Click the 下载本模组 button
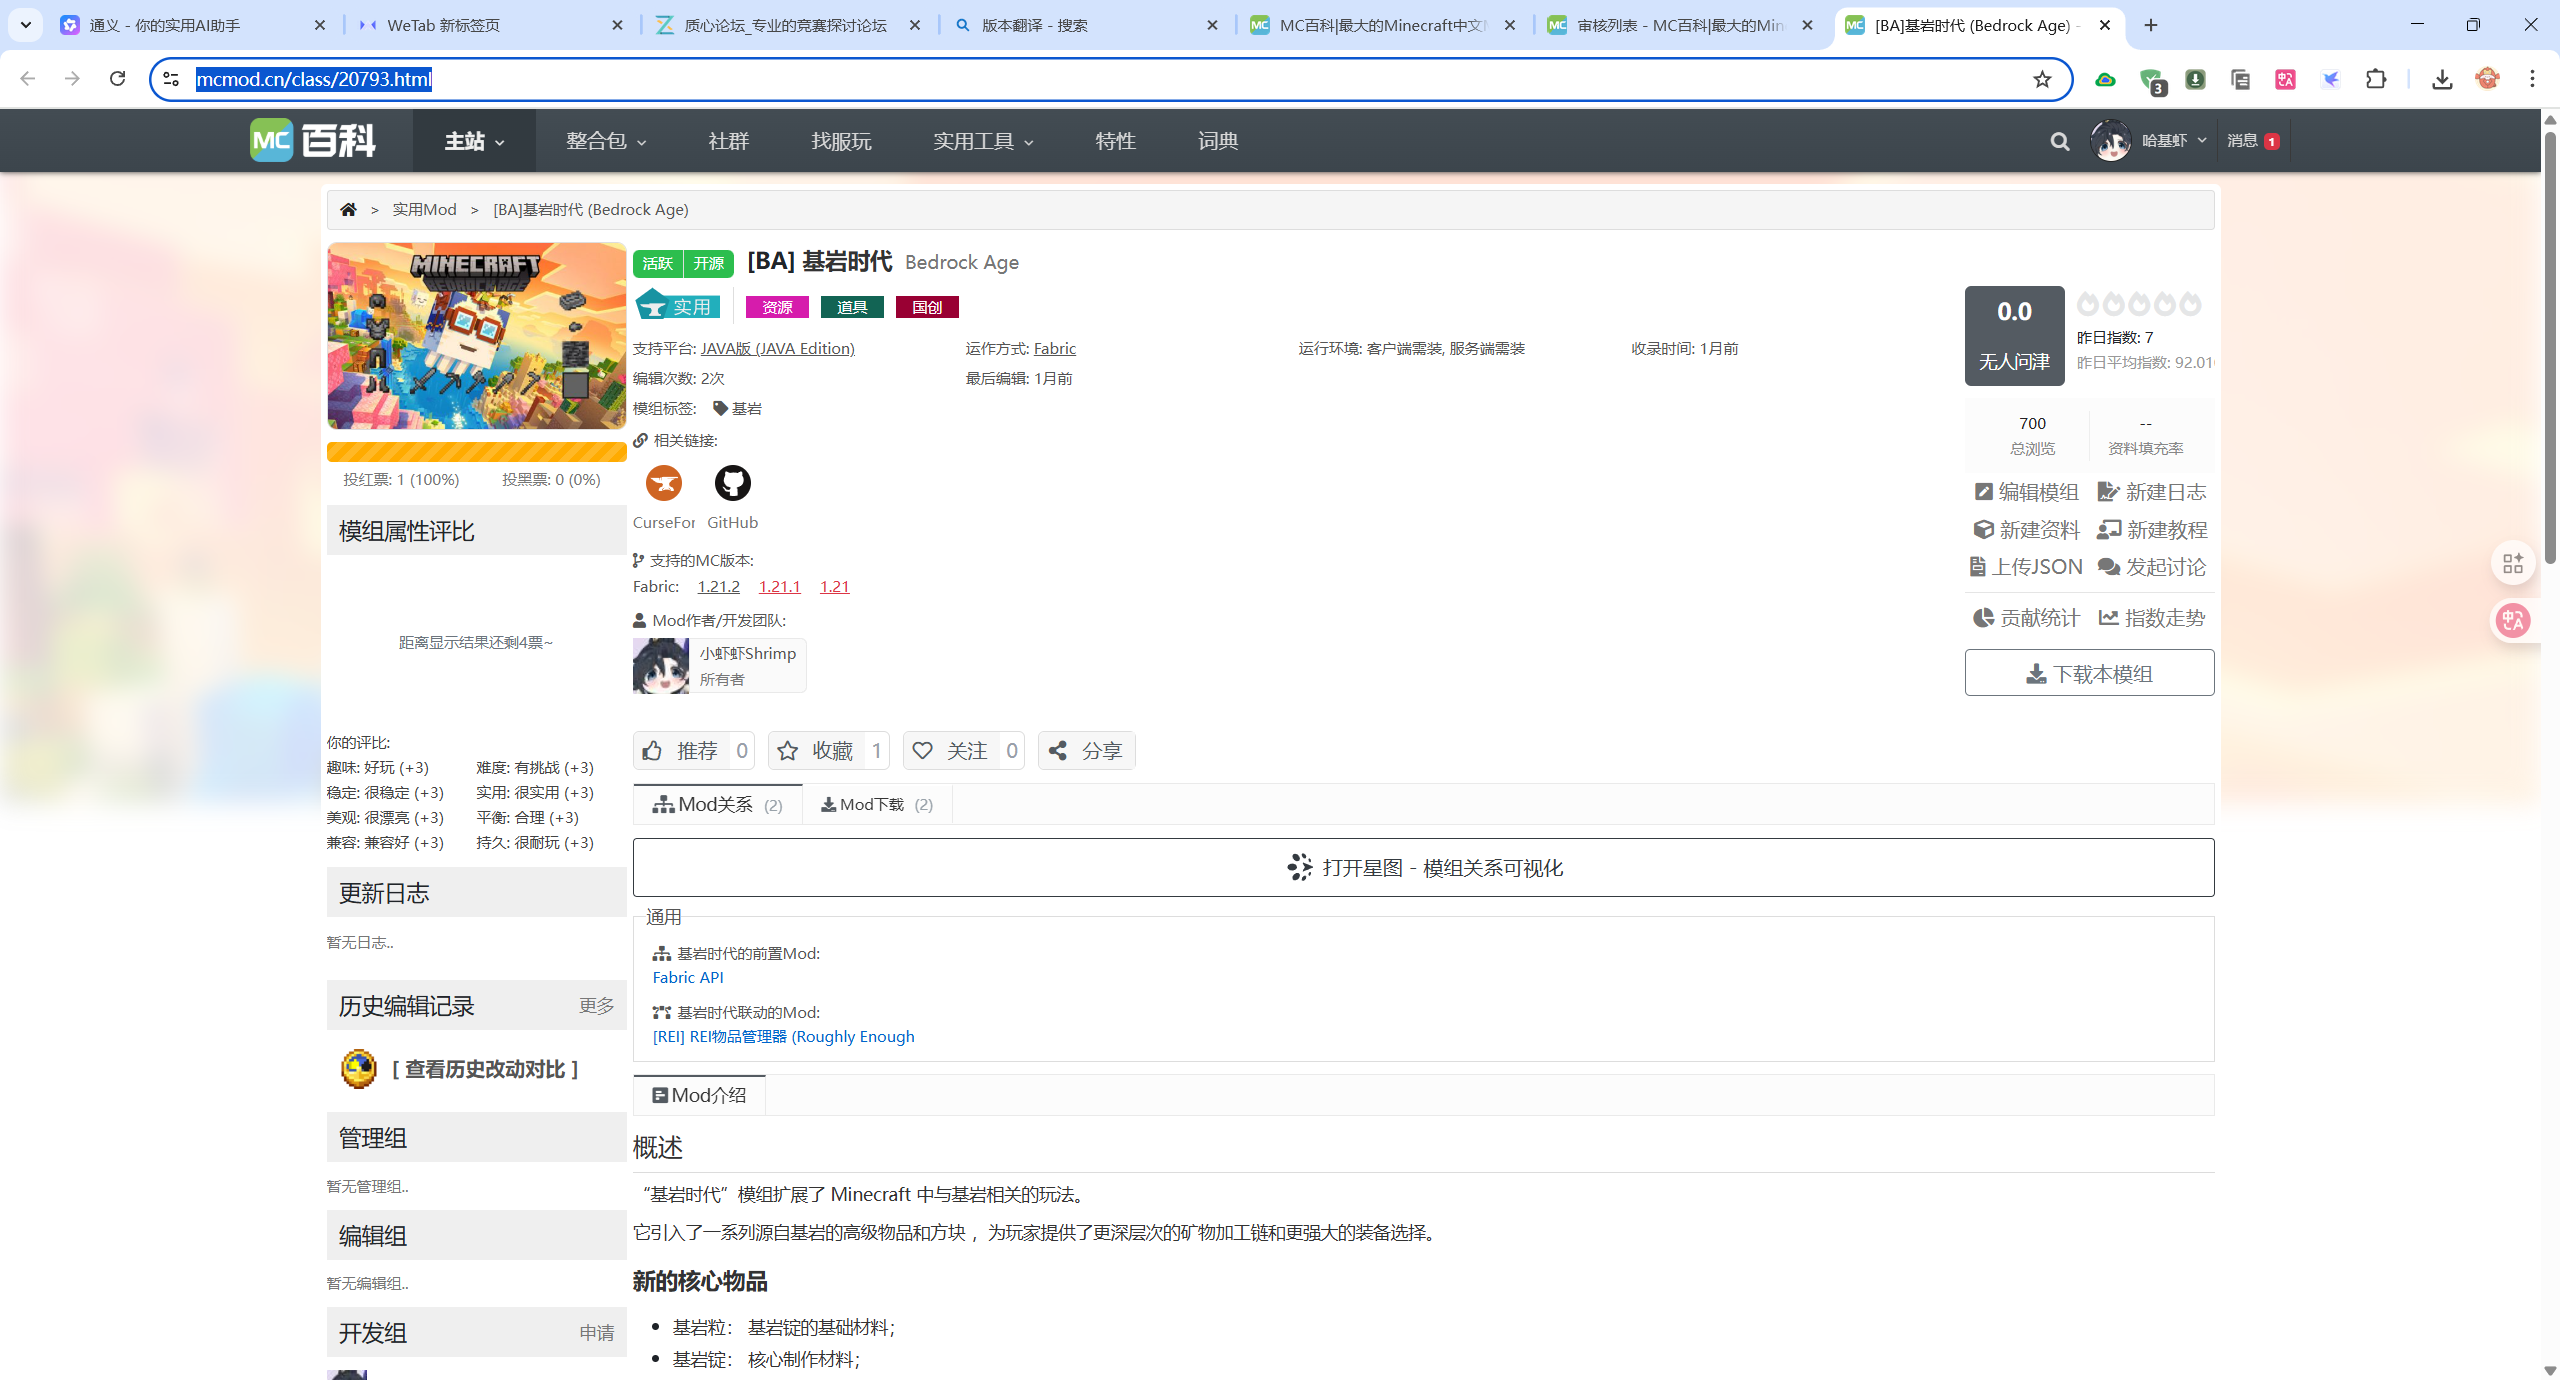The width and height of the screenshot is (2560, 1380). [2089, 673]
